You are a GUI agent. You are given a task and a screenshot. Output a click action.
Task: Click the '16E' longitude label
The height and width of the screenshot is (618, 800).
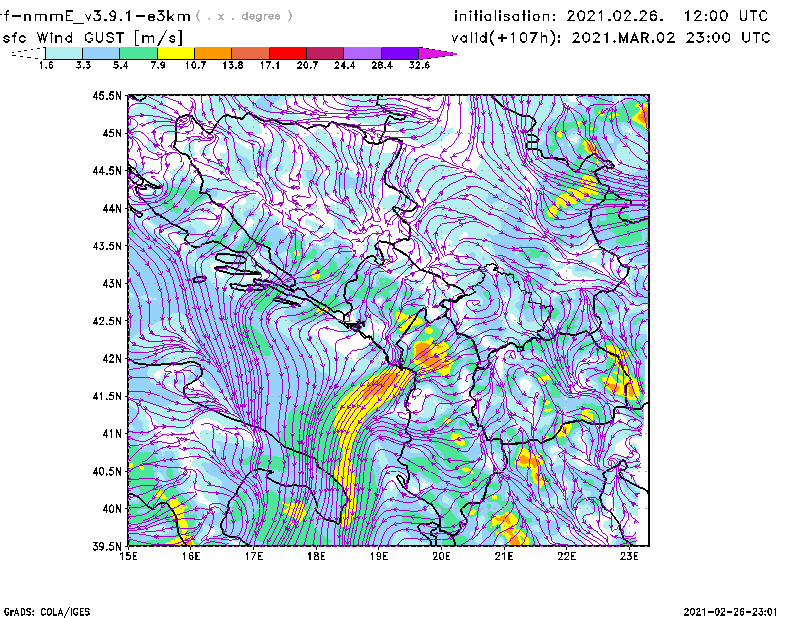pyautogui.click(x=191, y=556)
